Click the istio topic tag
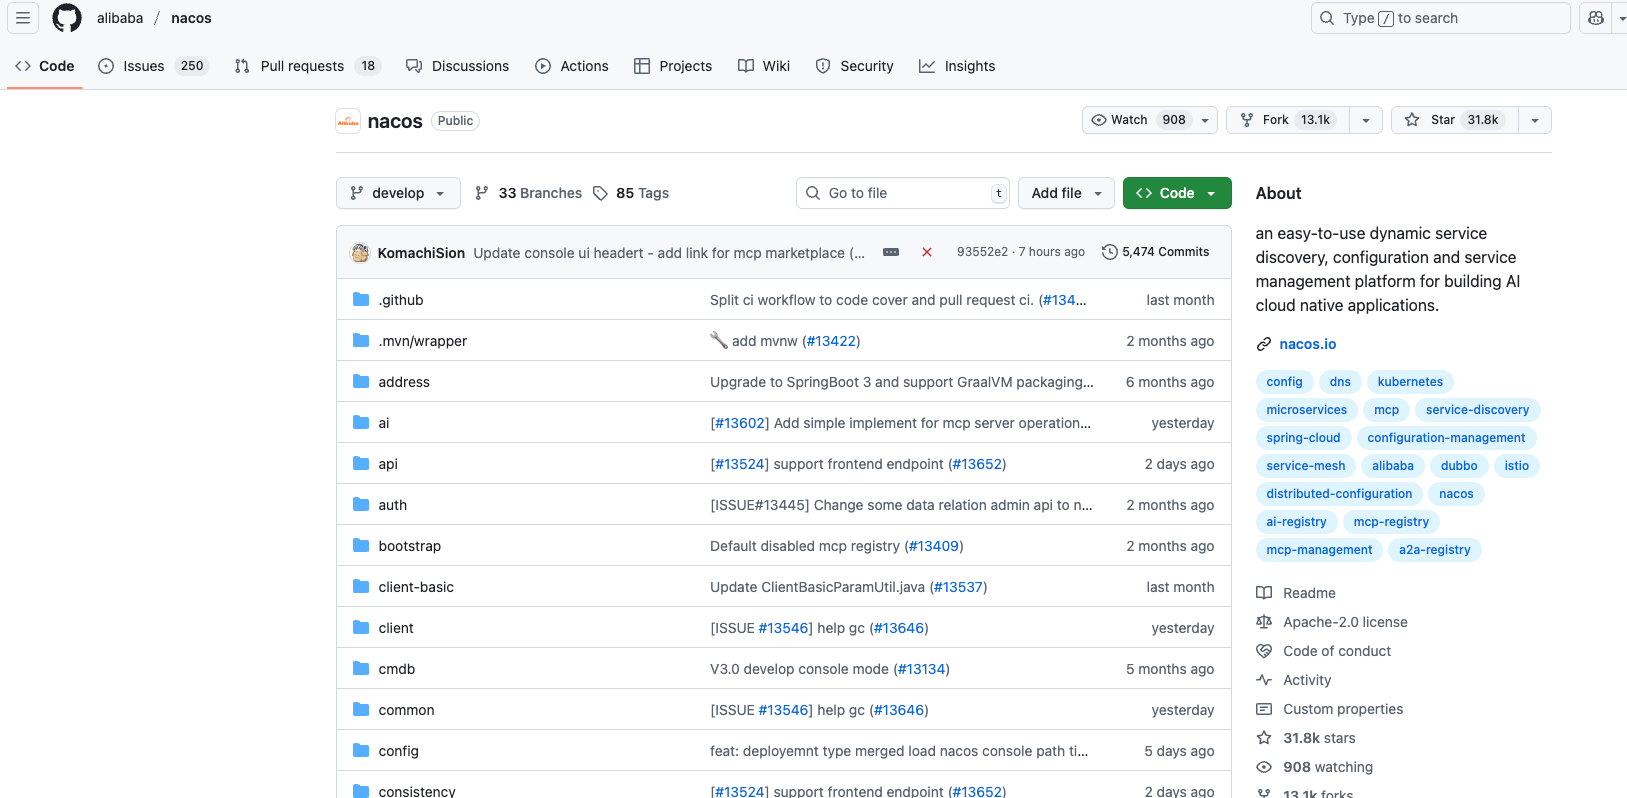The image size is (1627, 798). coord(1516,466)
